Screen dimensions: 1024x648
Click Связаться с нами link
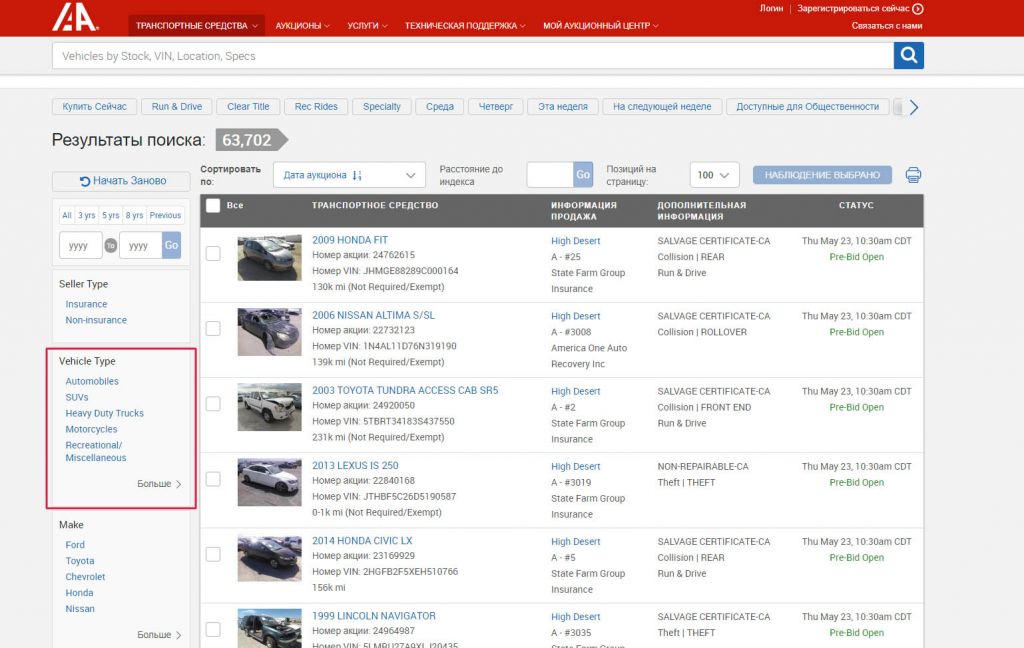coord(887,25)
